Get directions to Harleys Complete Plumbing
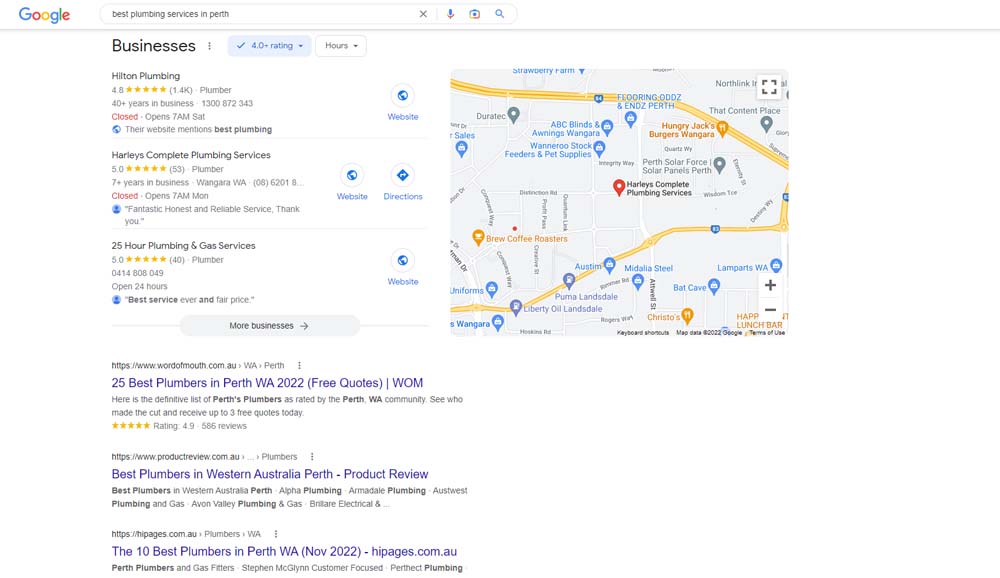 click(x=402, y=175)
